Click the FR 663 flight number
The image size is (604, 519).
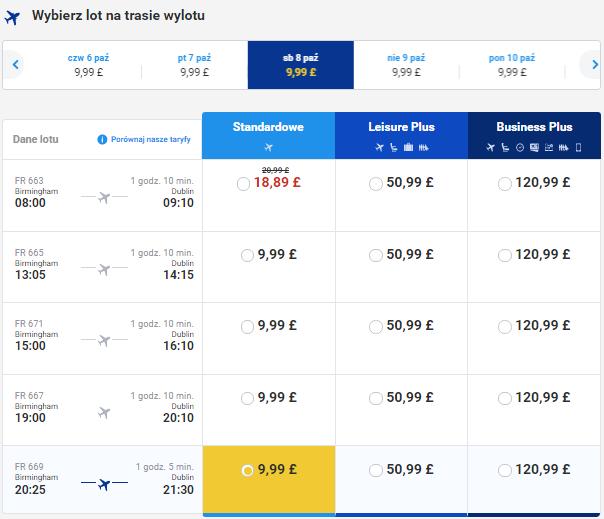[x=29, y=181]
